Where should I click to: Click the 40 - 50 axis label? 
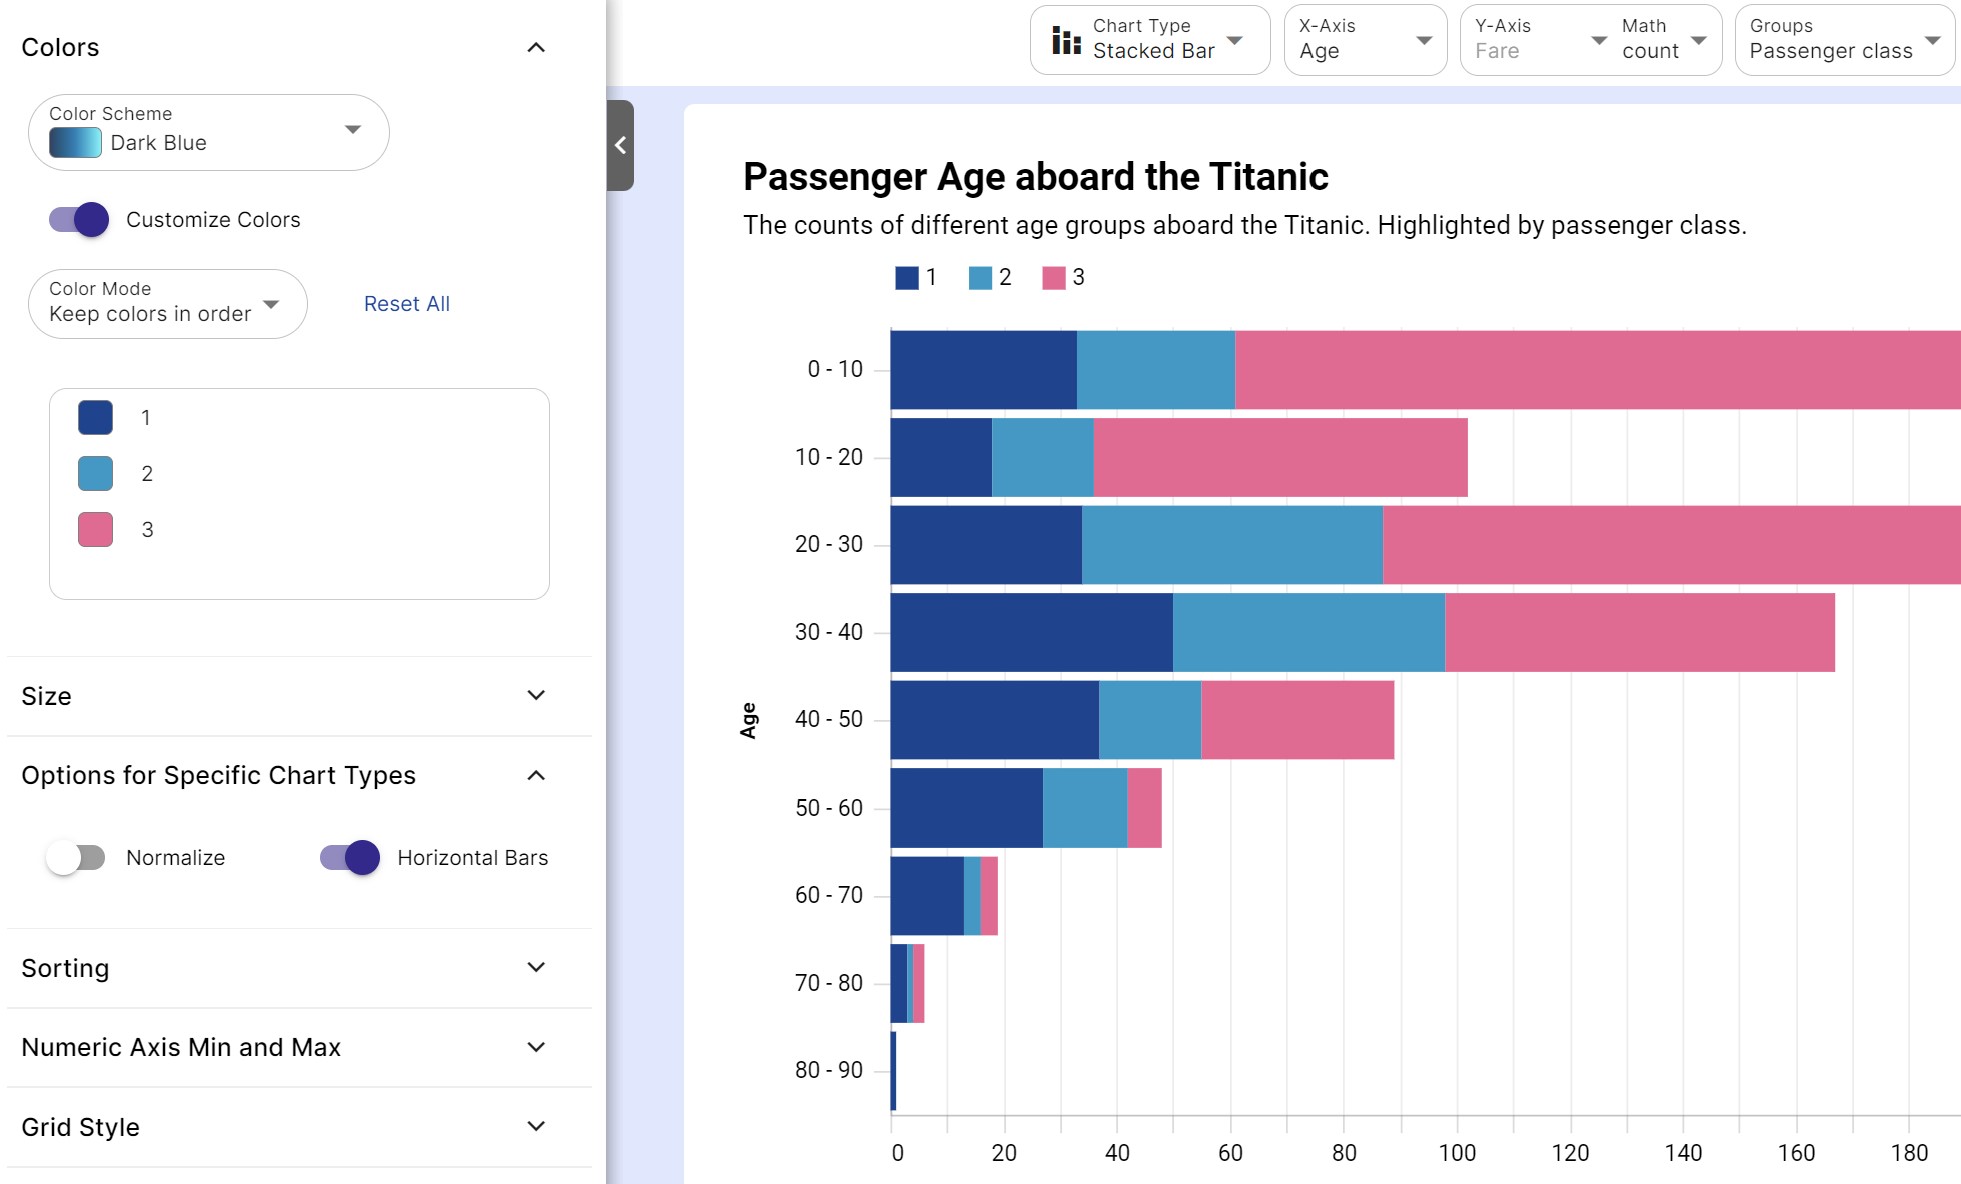coord(829,719)
